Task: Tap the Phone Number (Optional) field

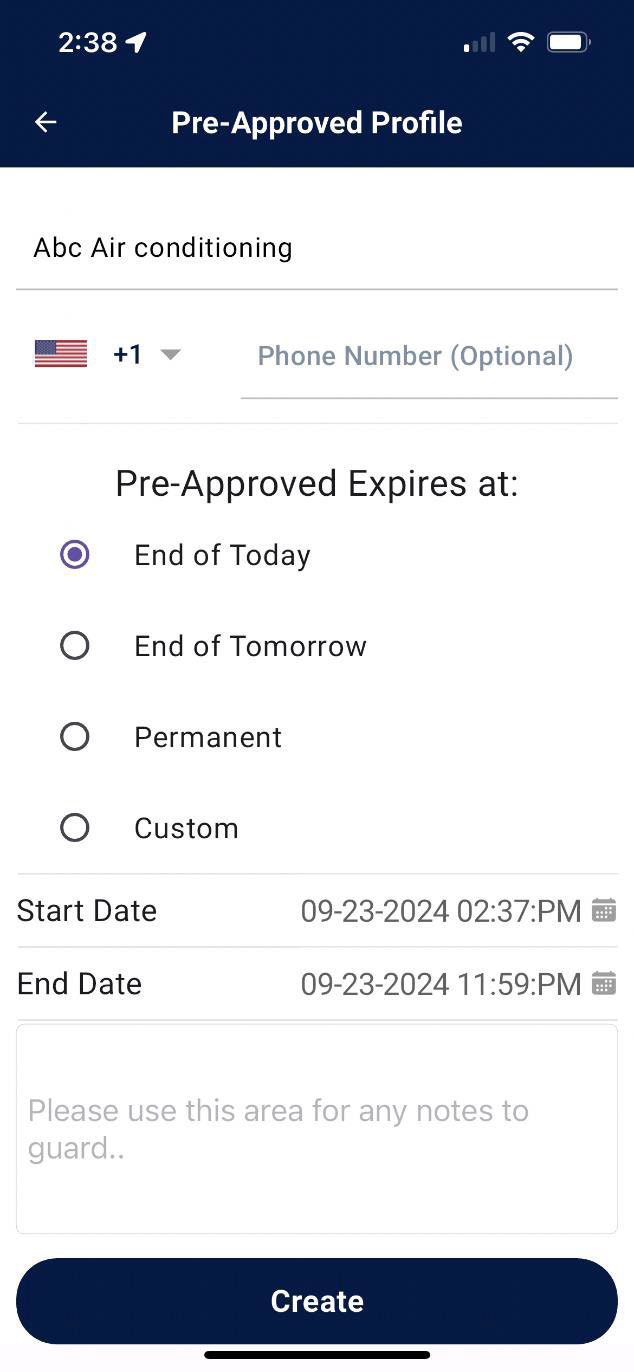Action: click(428, 357)
